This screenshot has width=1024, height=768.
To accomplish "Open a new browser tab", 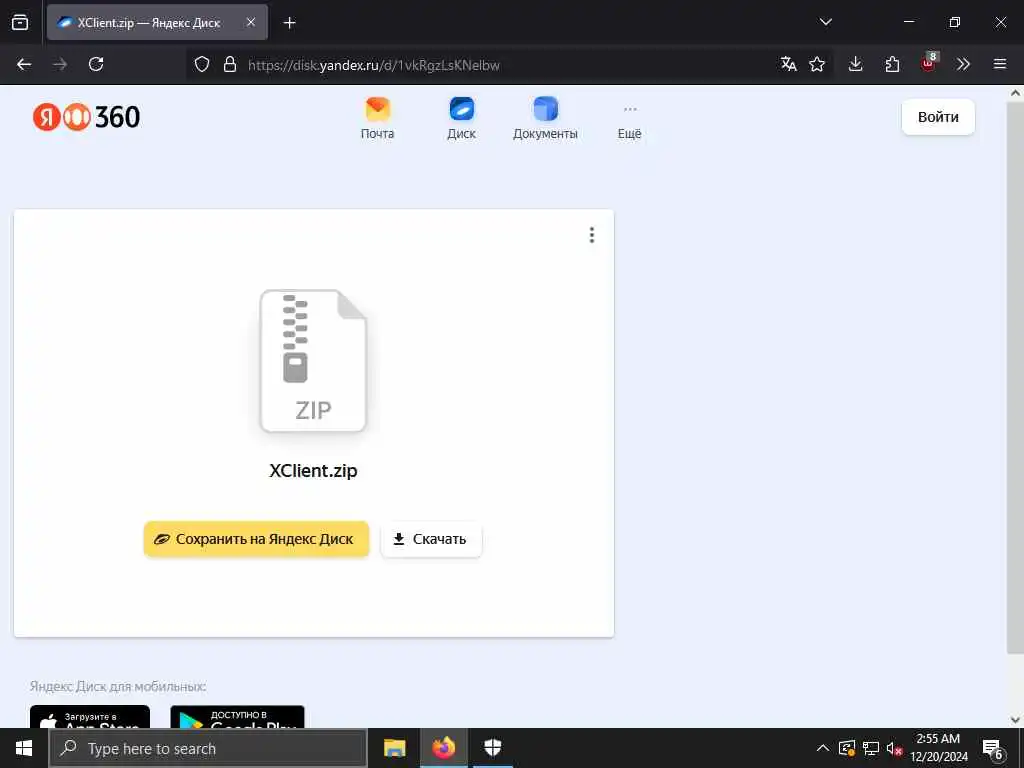I will pyautogui.click(x=289, y=23).
